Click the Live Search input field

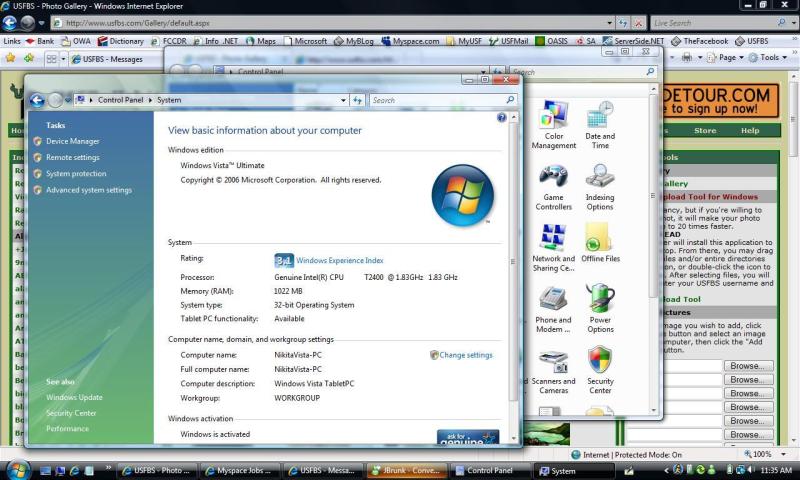pyautogui.click(x=714, y=23)
